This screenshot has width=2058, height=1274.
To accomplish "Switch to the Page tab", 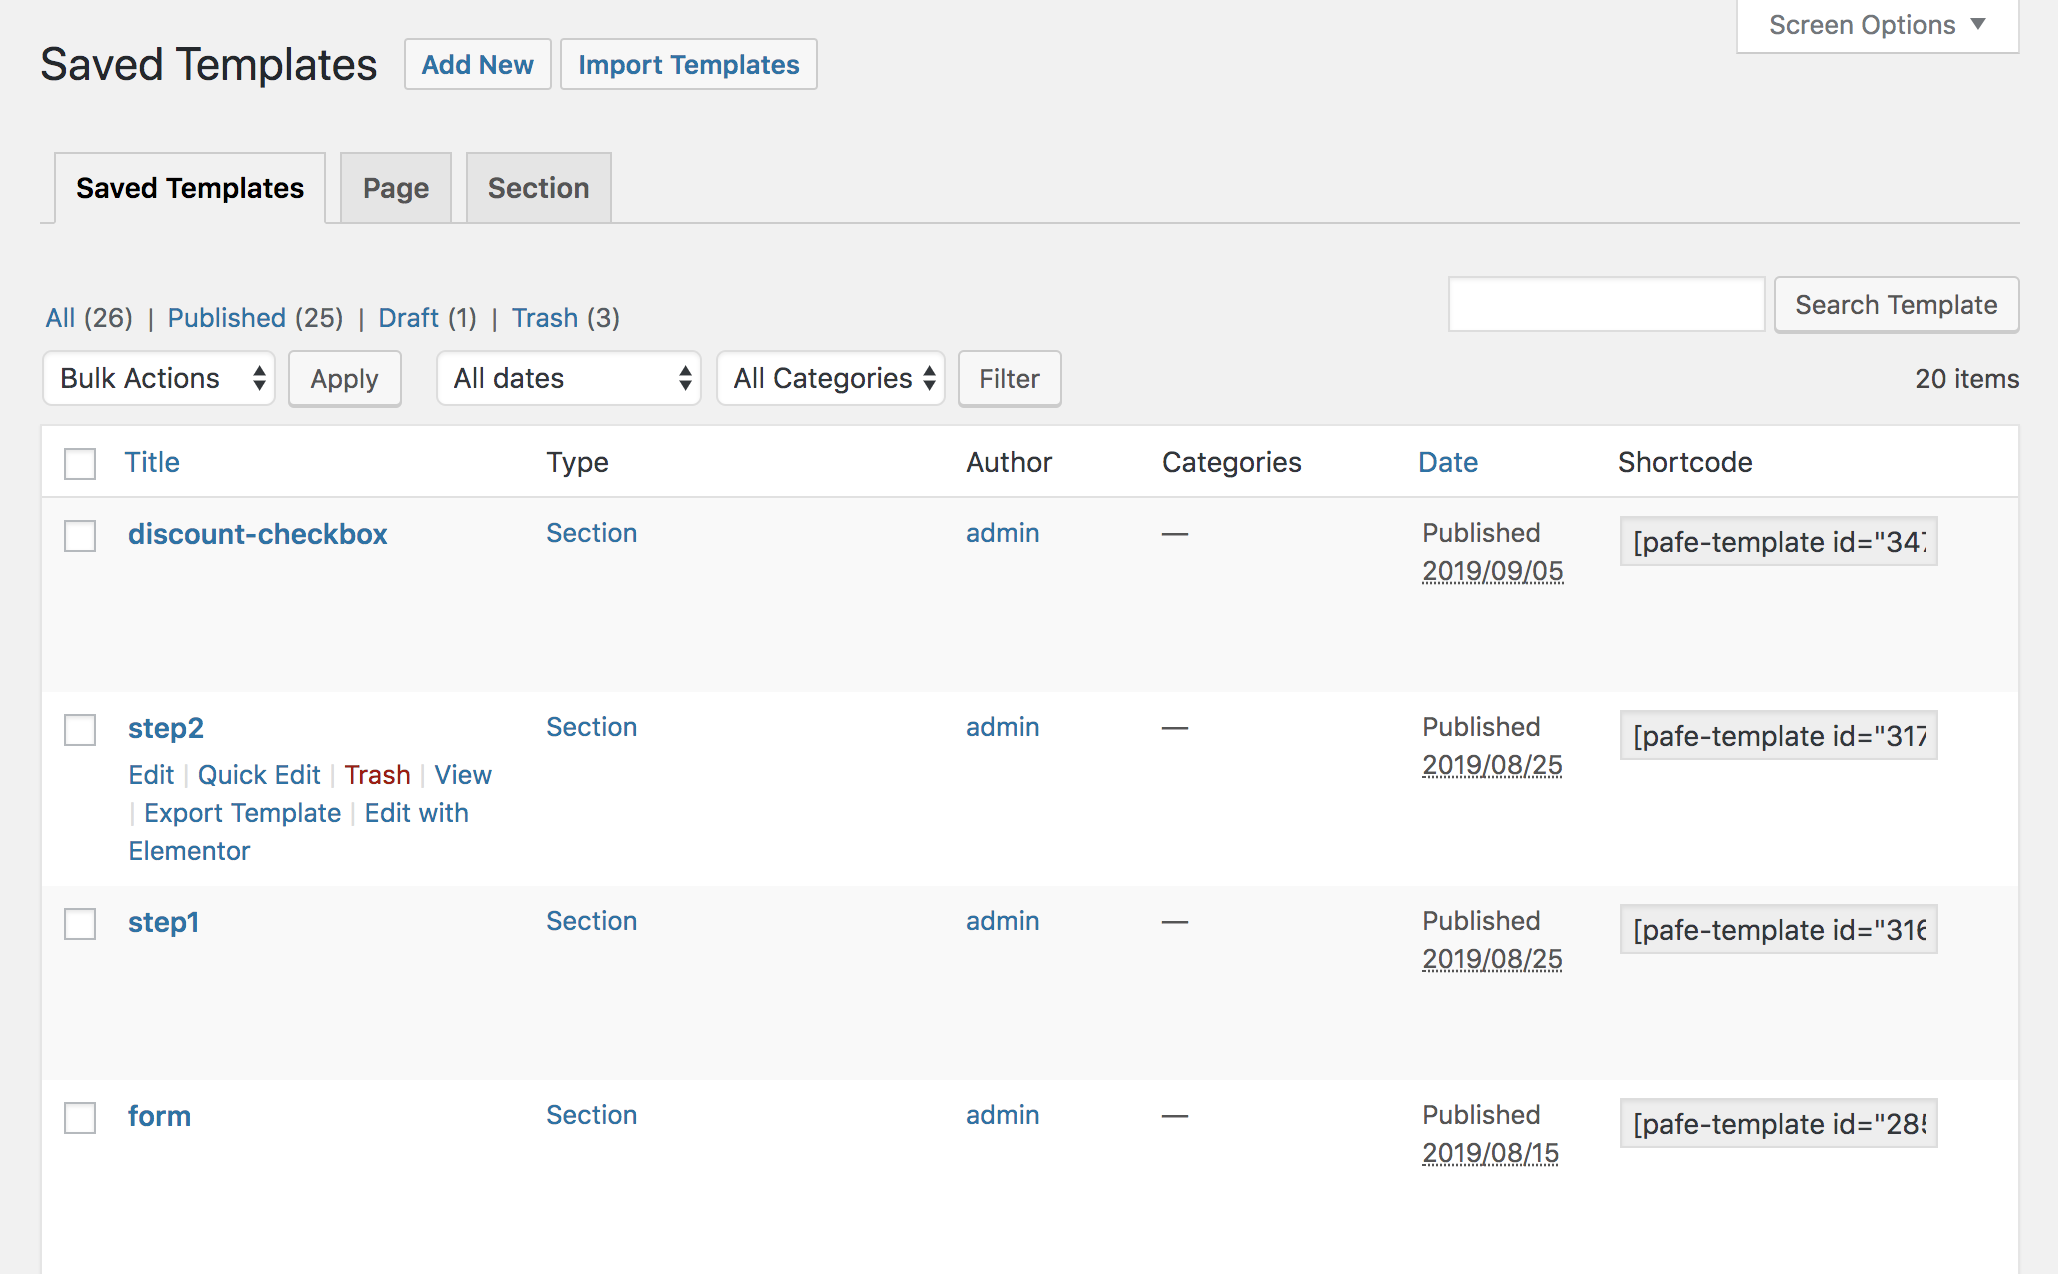I will point(396,188).
